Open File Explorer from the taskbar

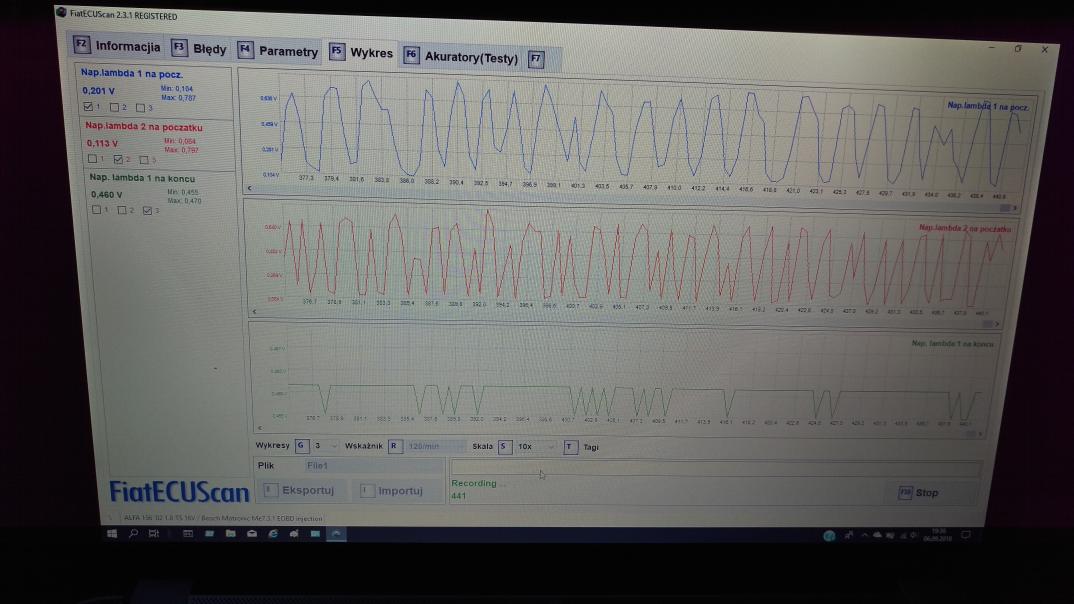(x=231, y=533)
